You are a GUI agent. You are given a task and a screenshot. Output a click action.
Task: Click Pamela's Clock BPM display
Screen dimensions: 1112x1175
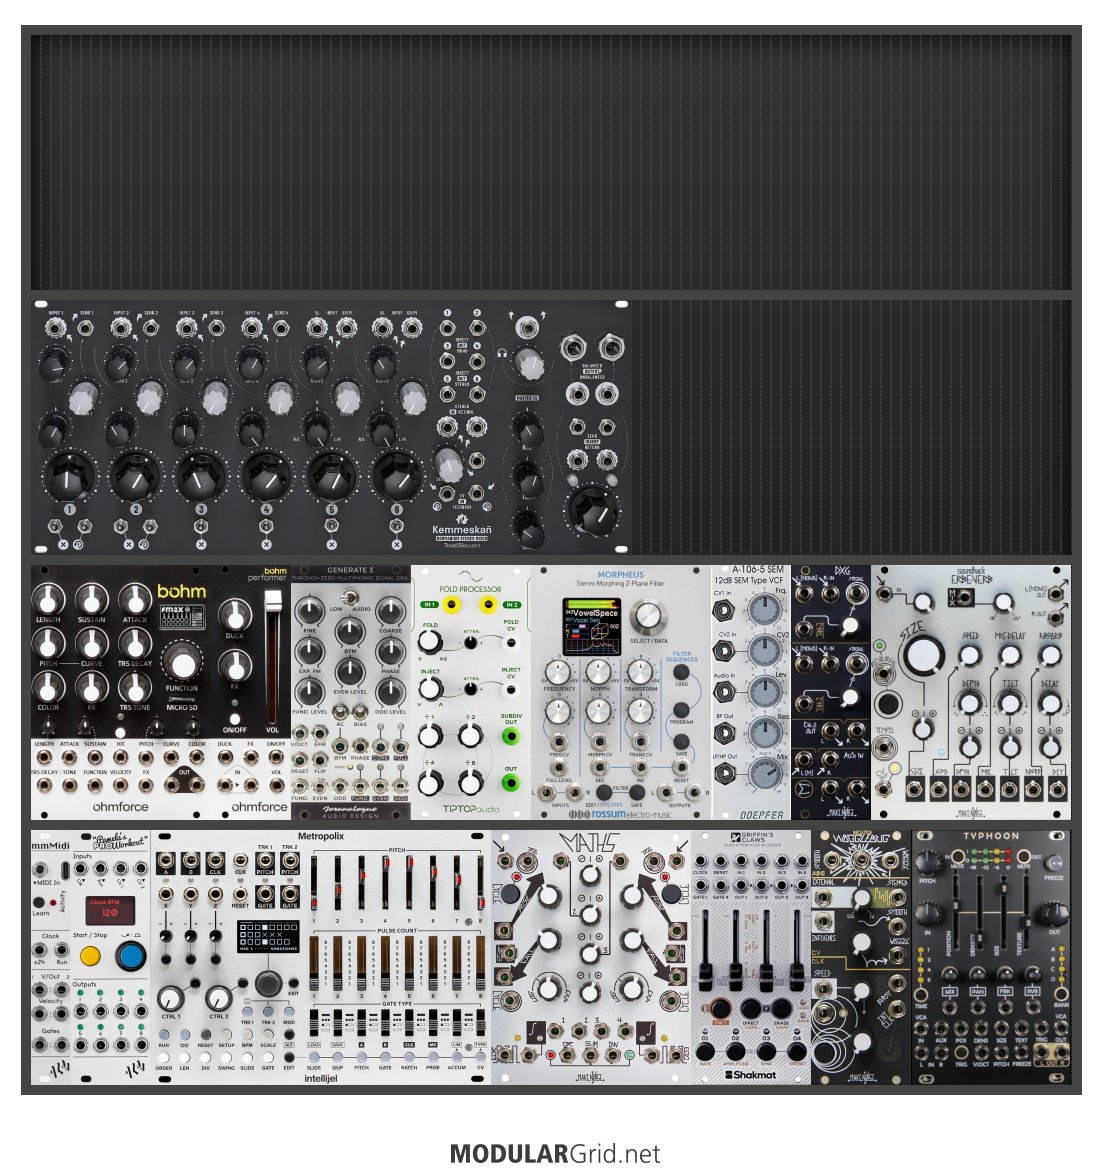pos(109,909)
